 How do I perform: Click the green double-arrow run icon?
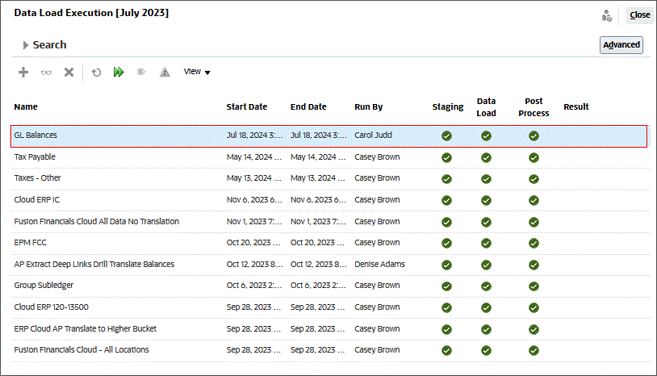(x=119, y=72)
